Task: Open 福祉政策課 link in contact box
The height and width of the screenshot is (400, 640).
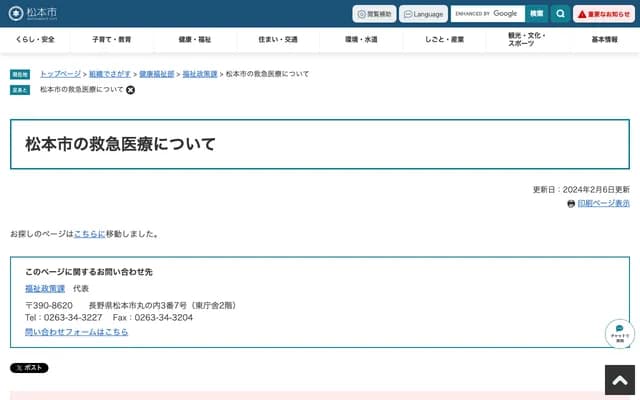Action: click(45, 289)
